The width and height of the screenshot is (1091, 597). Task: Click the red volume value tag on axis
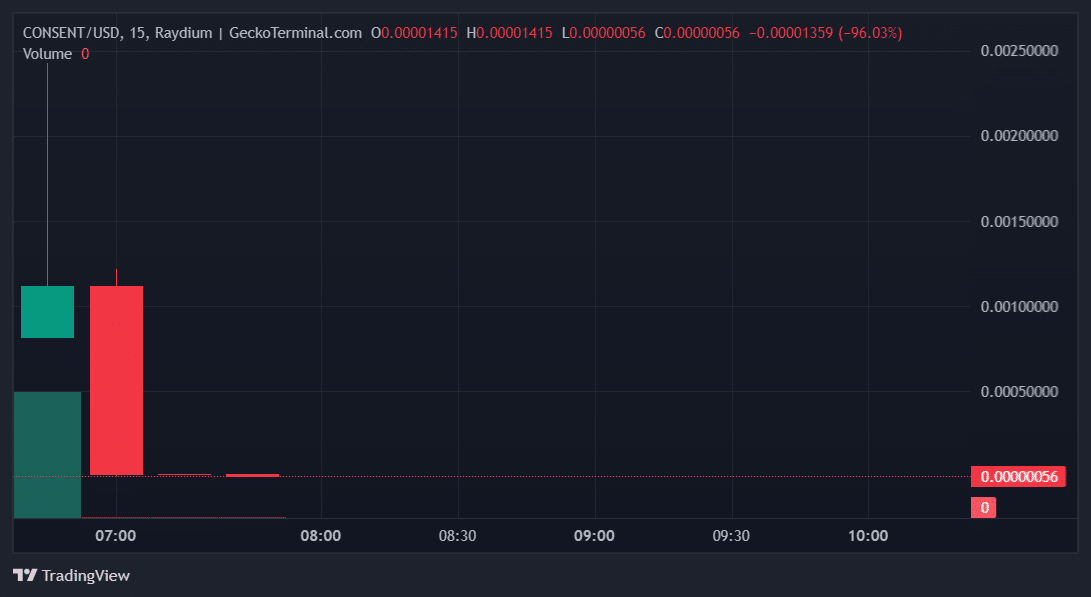(984, 508)
